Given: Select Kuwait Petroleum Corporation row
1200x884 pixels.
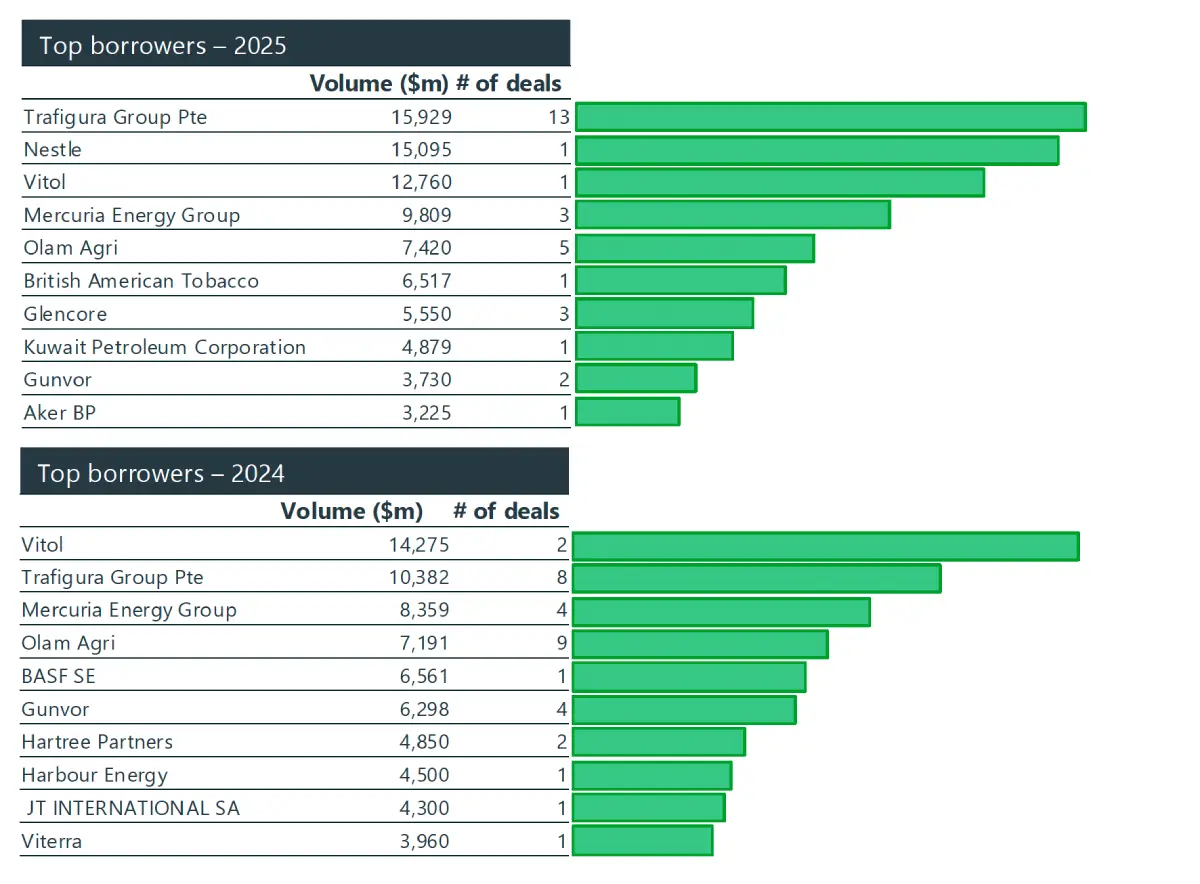Looking at the screenshot, I should pos(296,347).
